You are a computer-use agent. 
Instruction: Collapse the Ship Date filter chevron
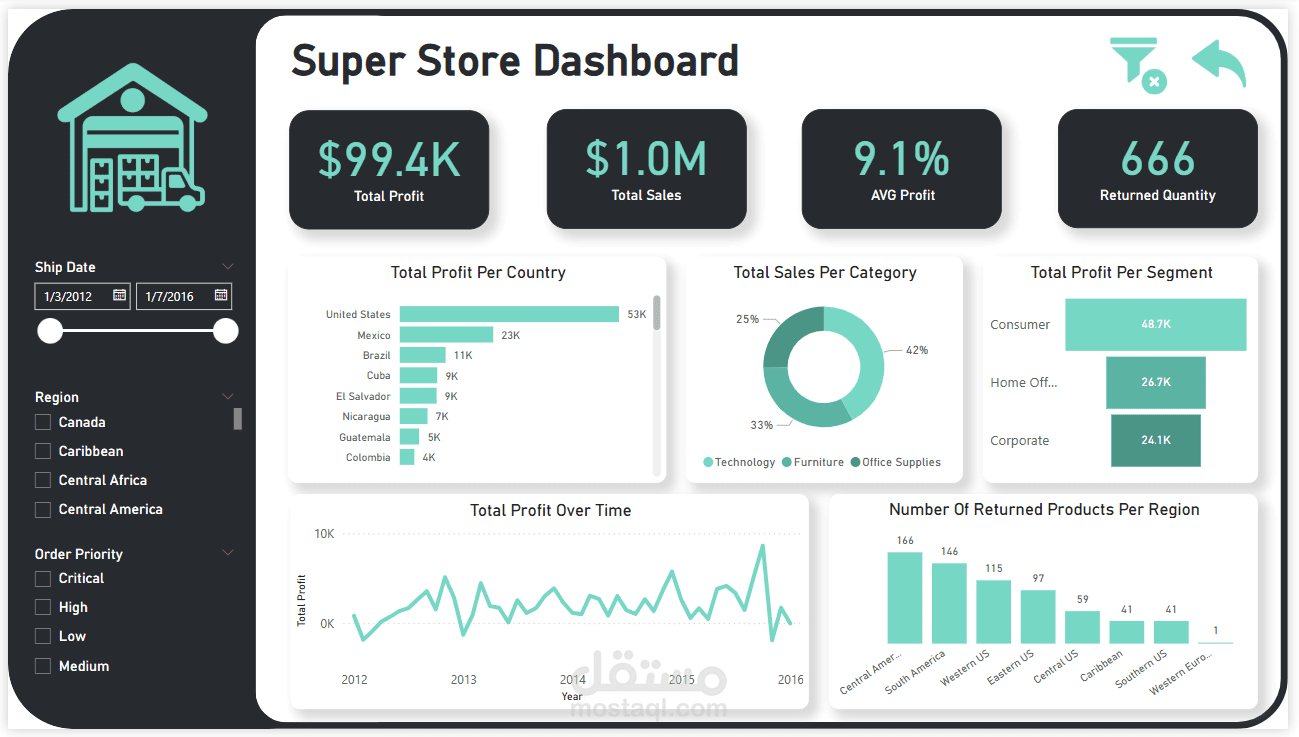pyautogui.click(x=228, y=266)
